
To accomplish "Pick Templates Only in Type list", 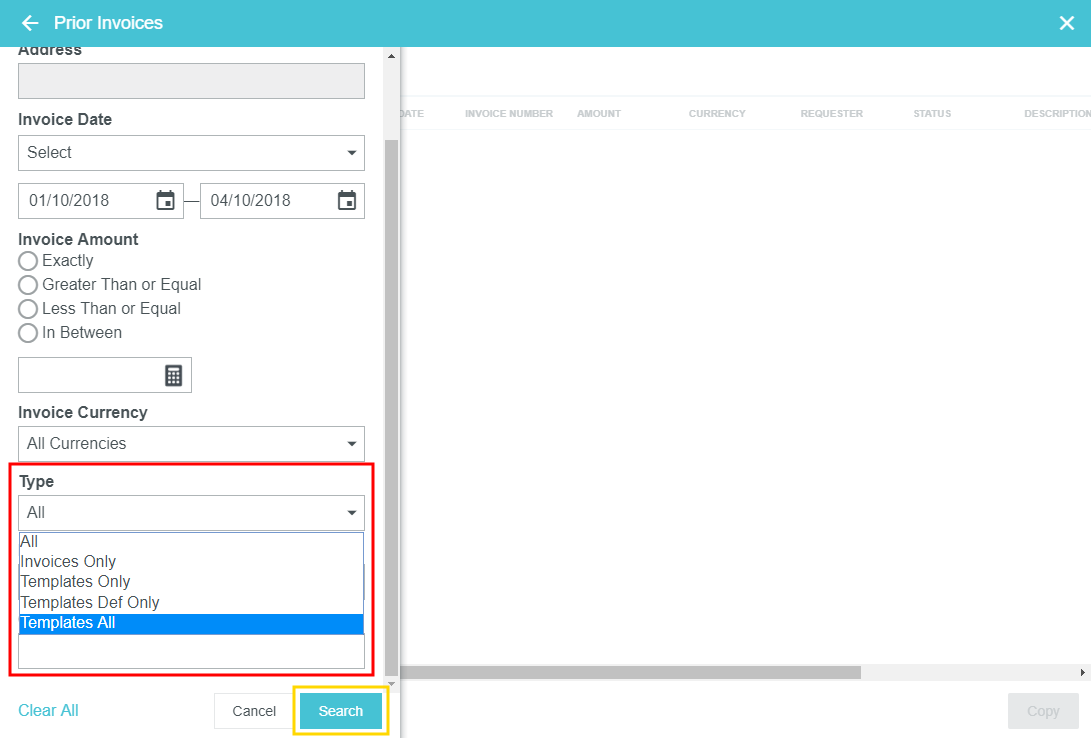I will pyautogui.click(x=76, y=582).
